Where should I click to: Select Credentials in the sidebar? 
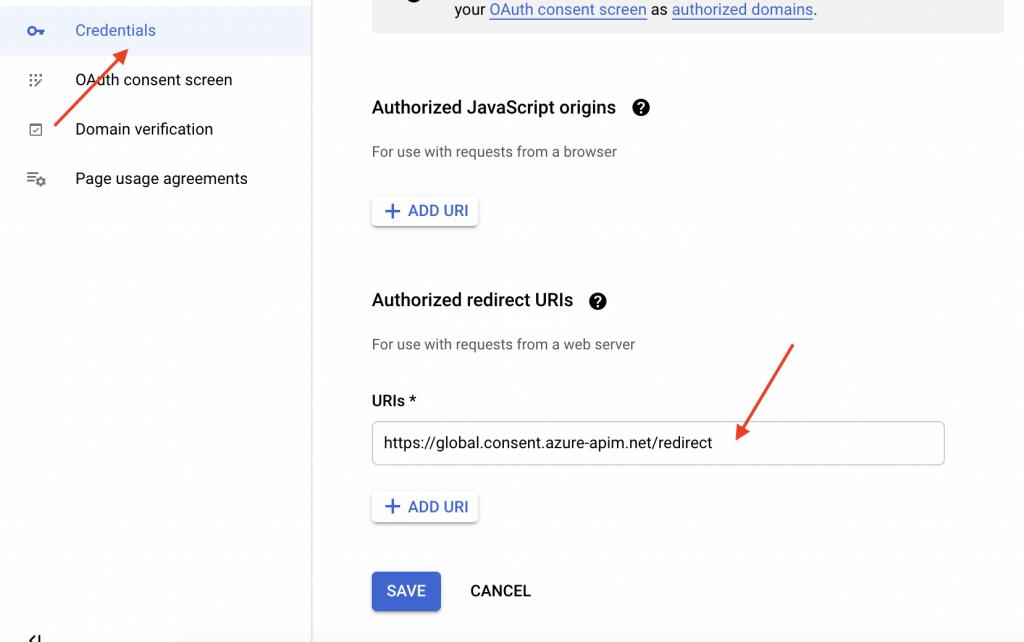point(115,31)
